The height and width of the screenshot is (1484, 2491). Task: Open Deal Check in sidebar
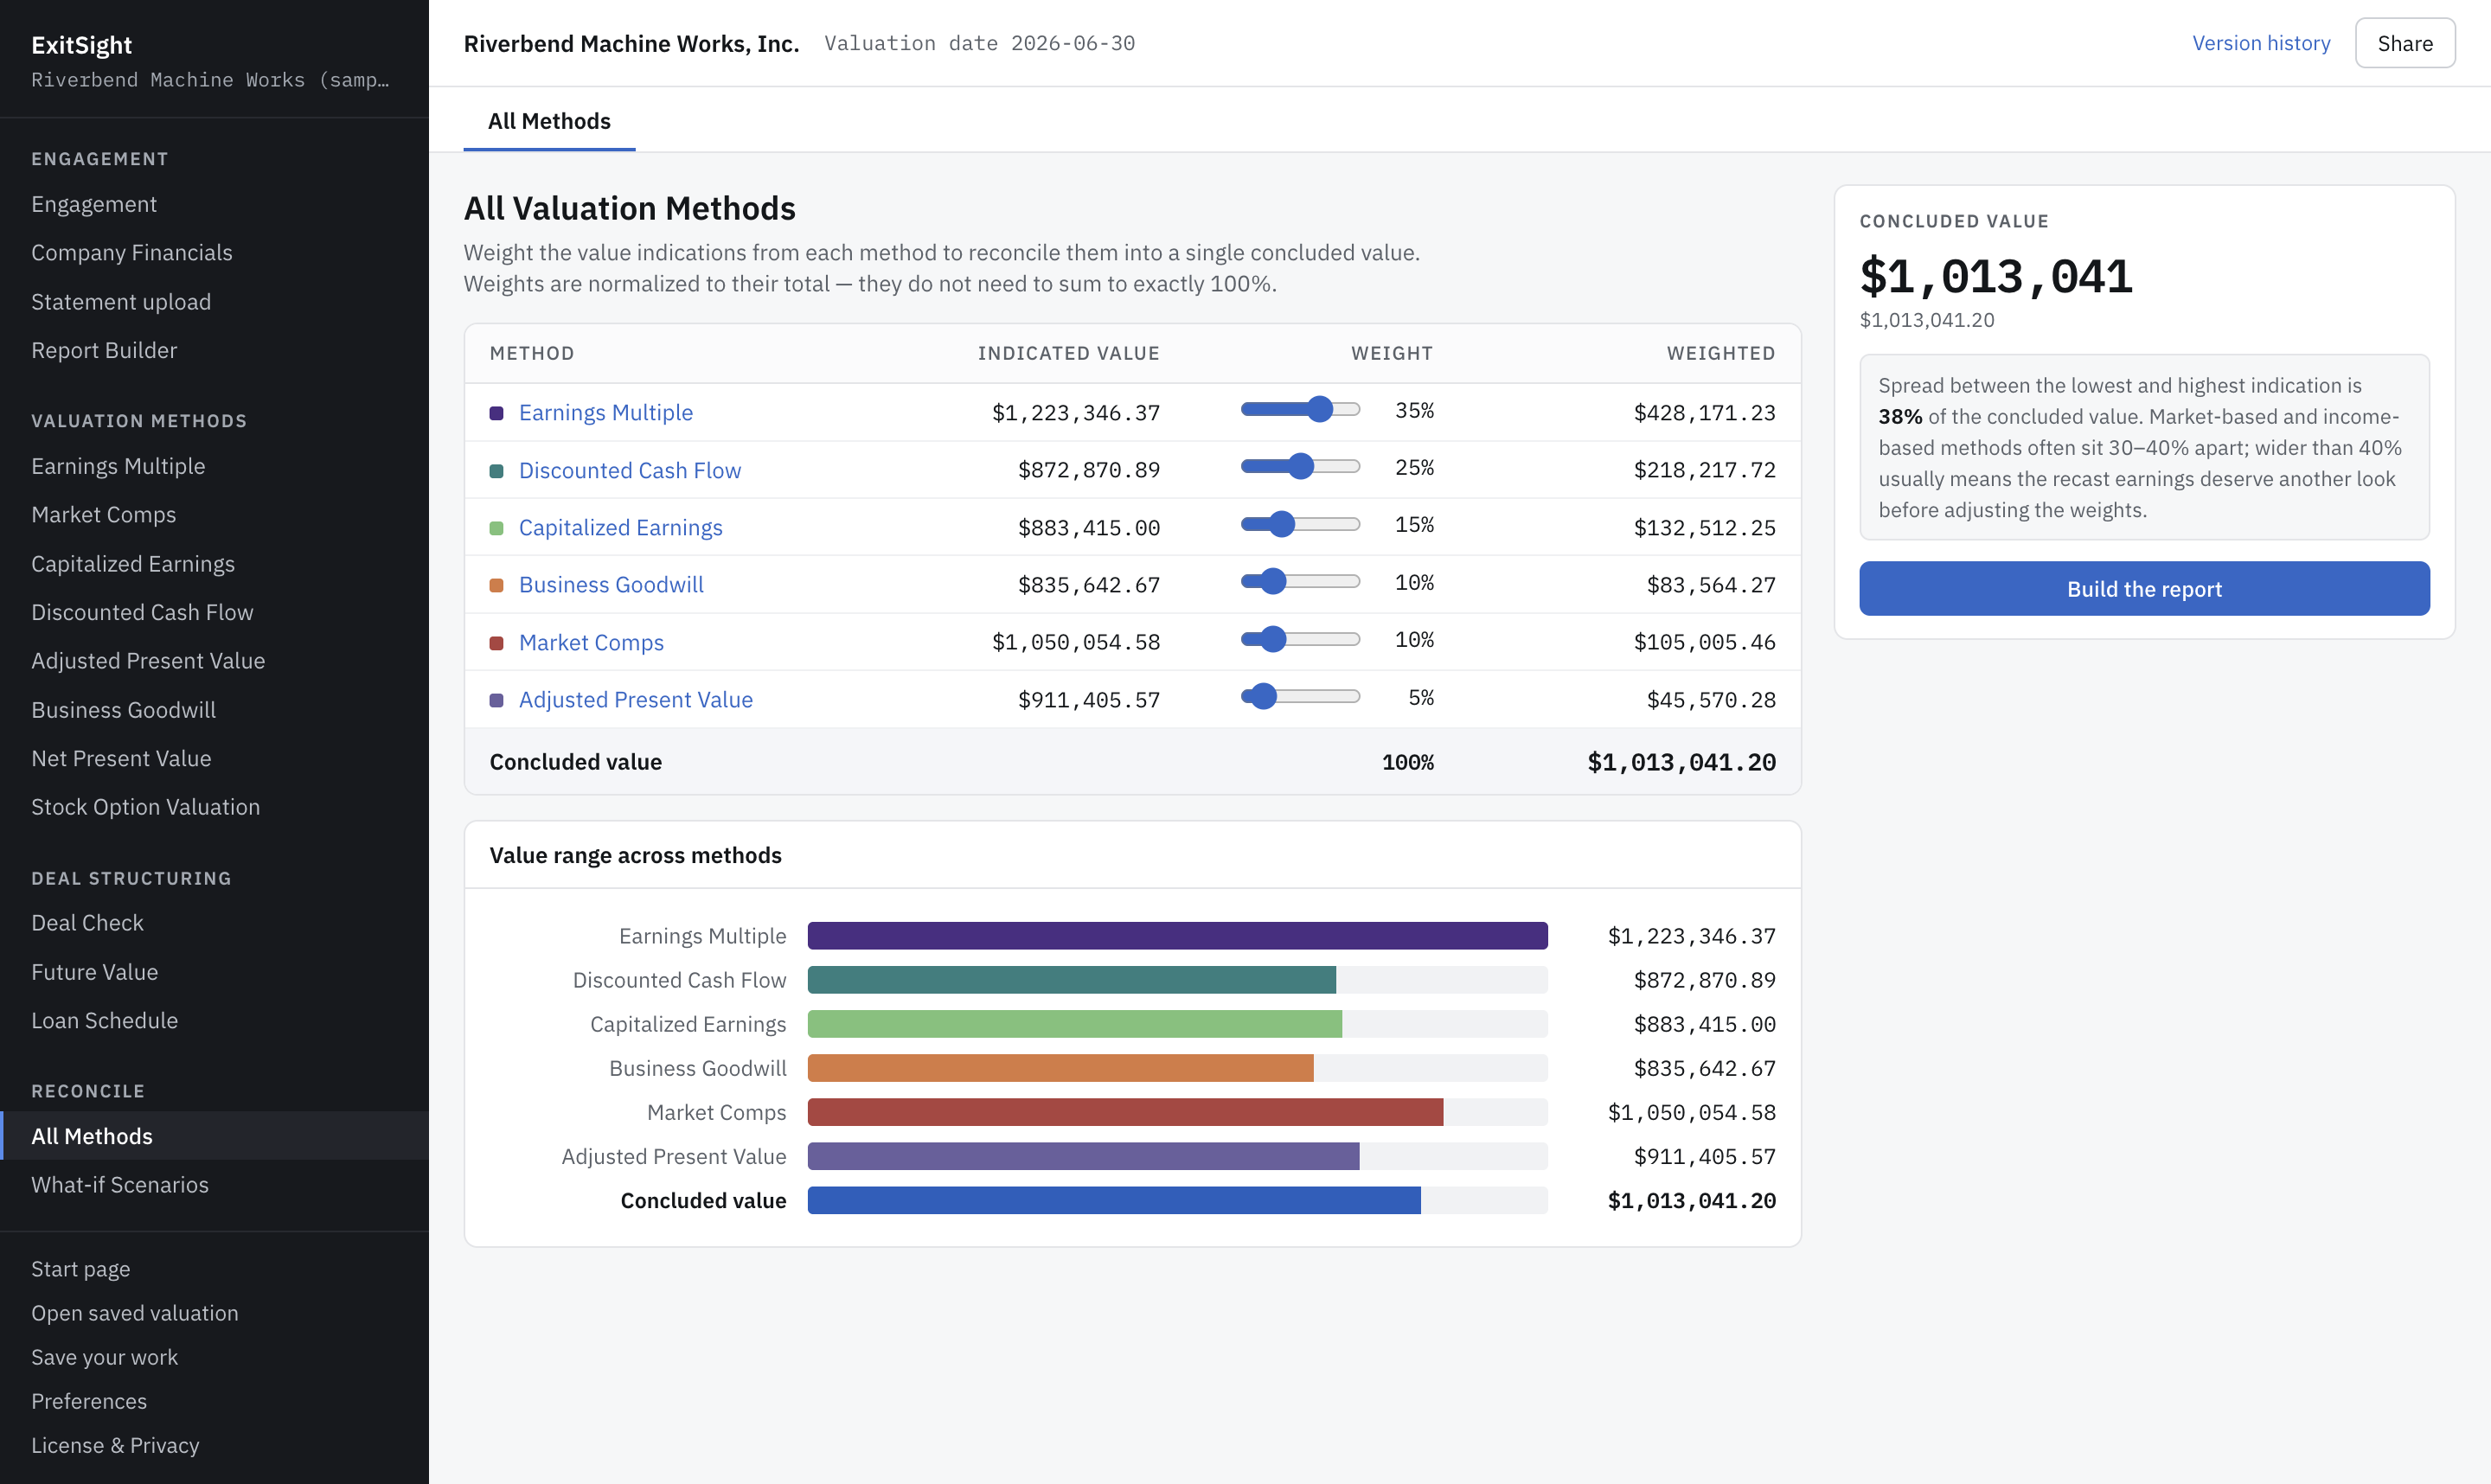[x=214, y=923]
